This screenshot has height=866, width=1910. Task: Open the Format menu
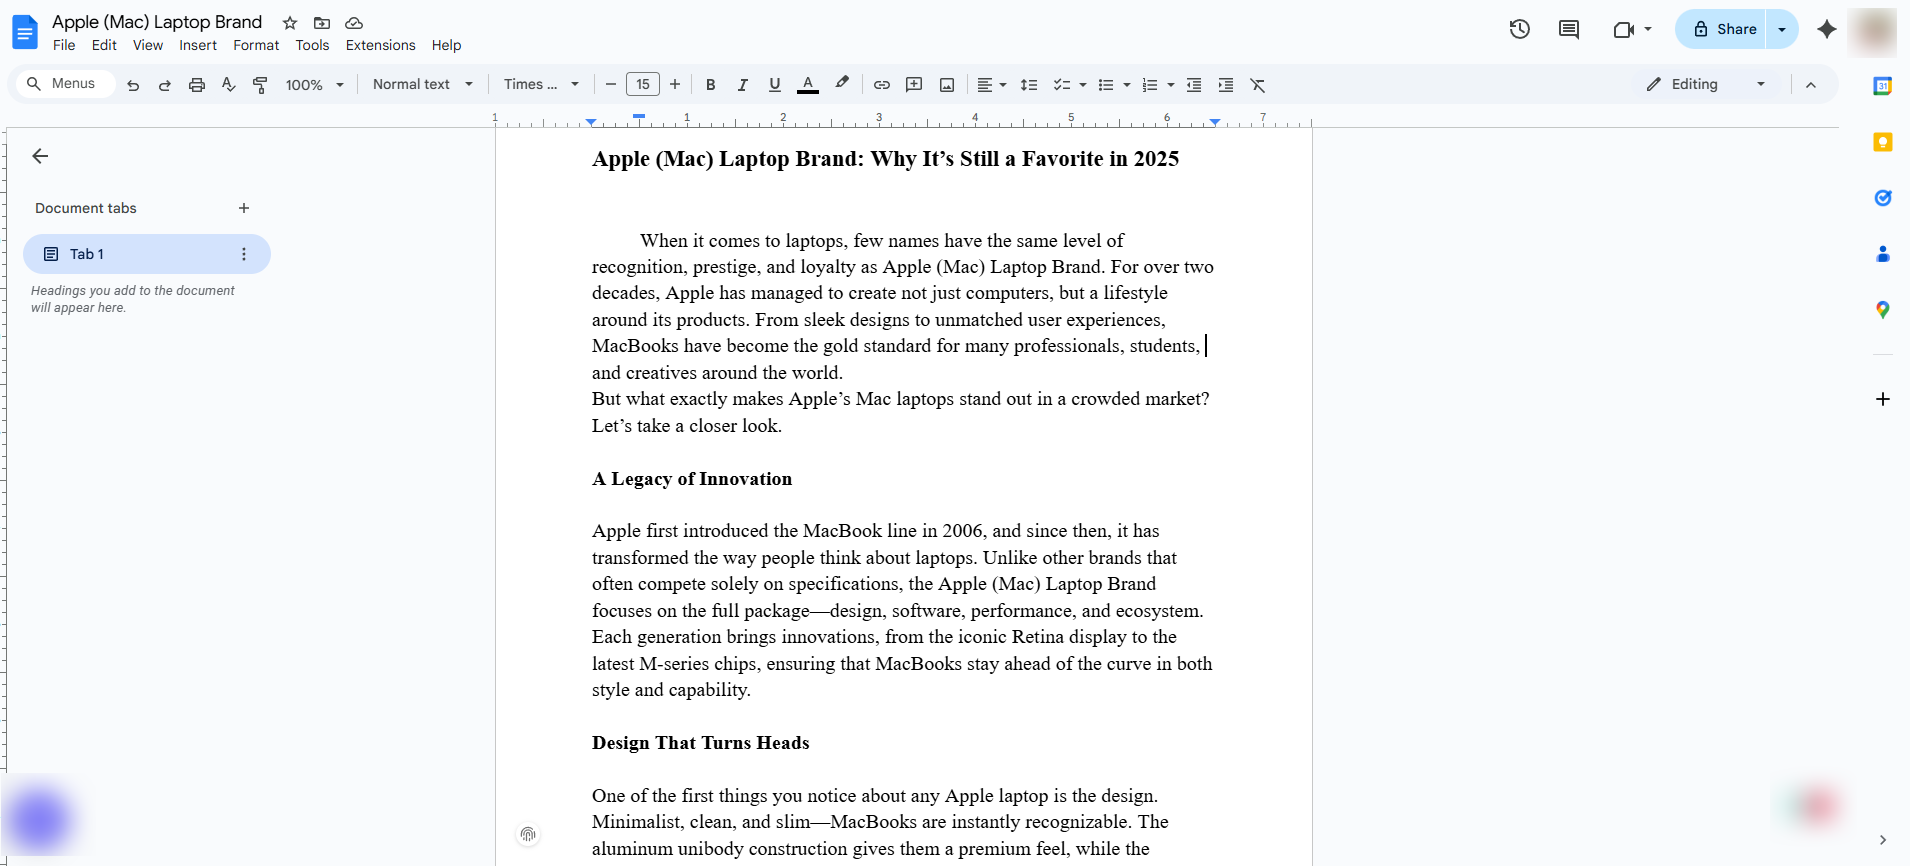[256, 45]
